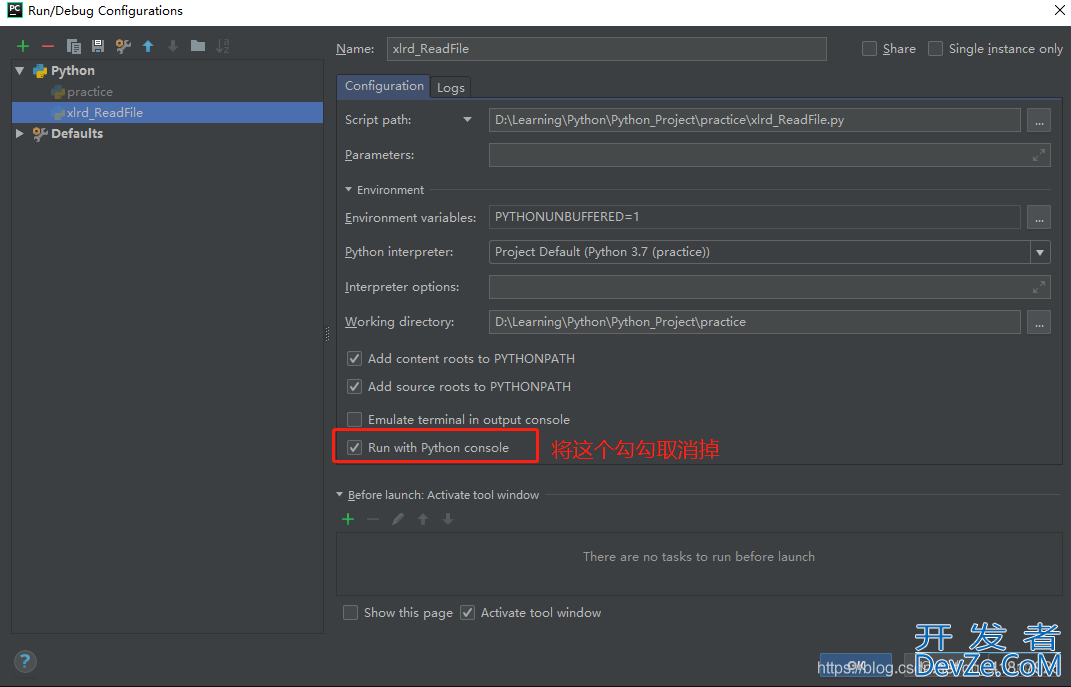Add a new configuration with the plus icon
The image size is (1071, 687).
[23, 46]
